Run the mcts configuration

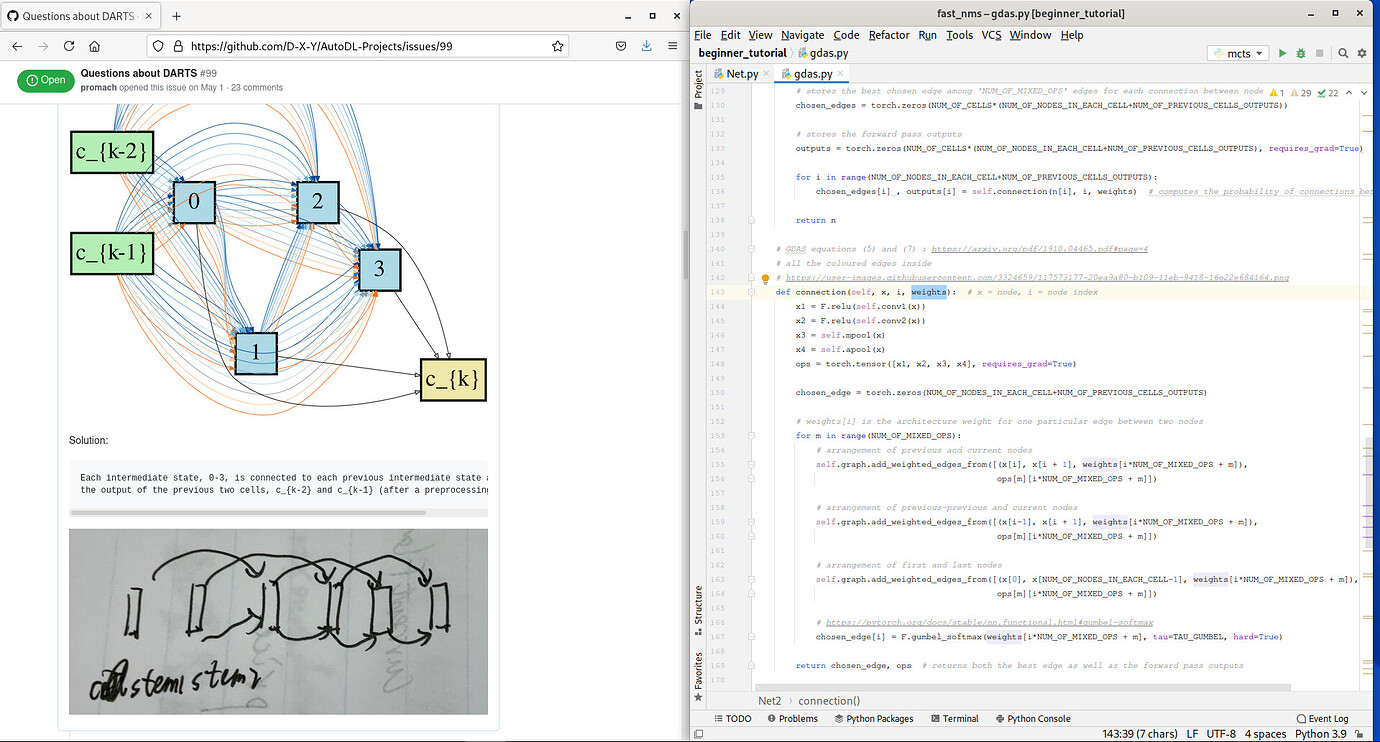1282,53
